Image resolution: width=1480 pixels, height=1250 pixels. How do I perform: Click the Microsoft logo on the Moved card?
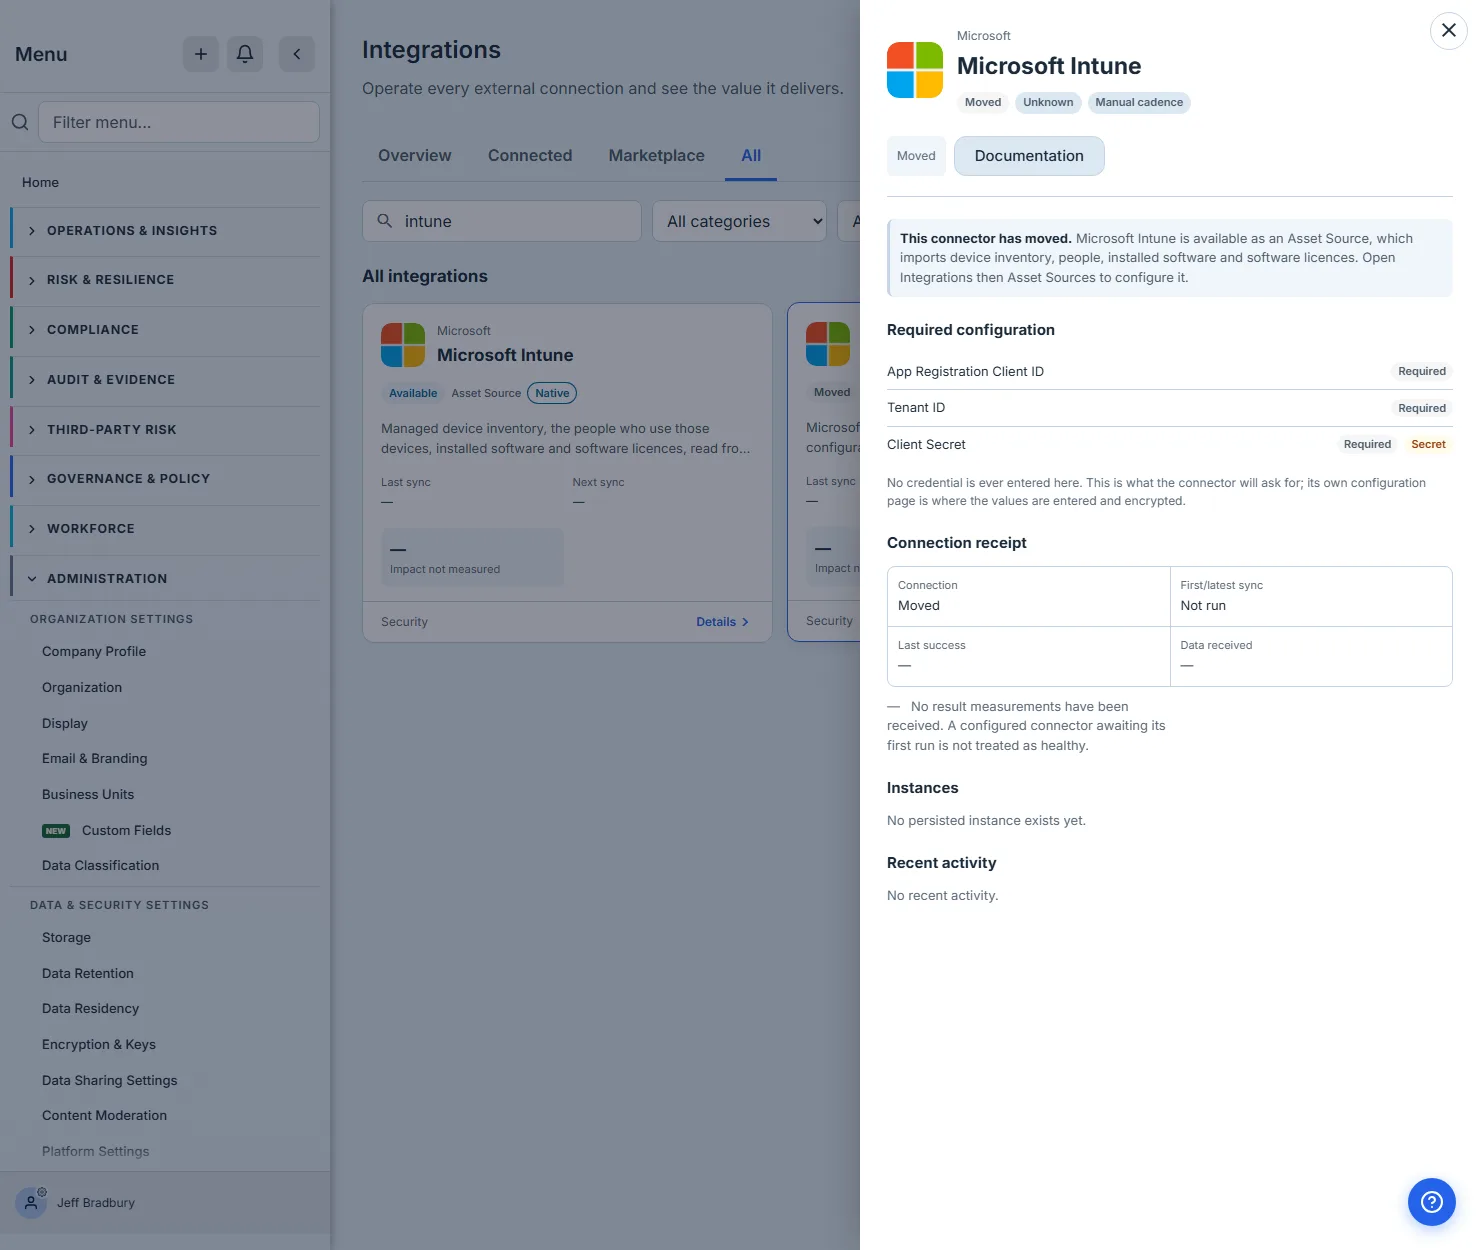[828, 344]
